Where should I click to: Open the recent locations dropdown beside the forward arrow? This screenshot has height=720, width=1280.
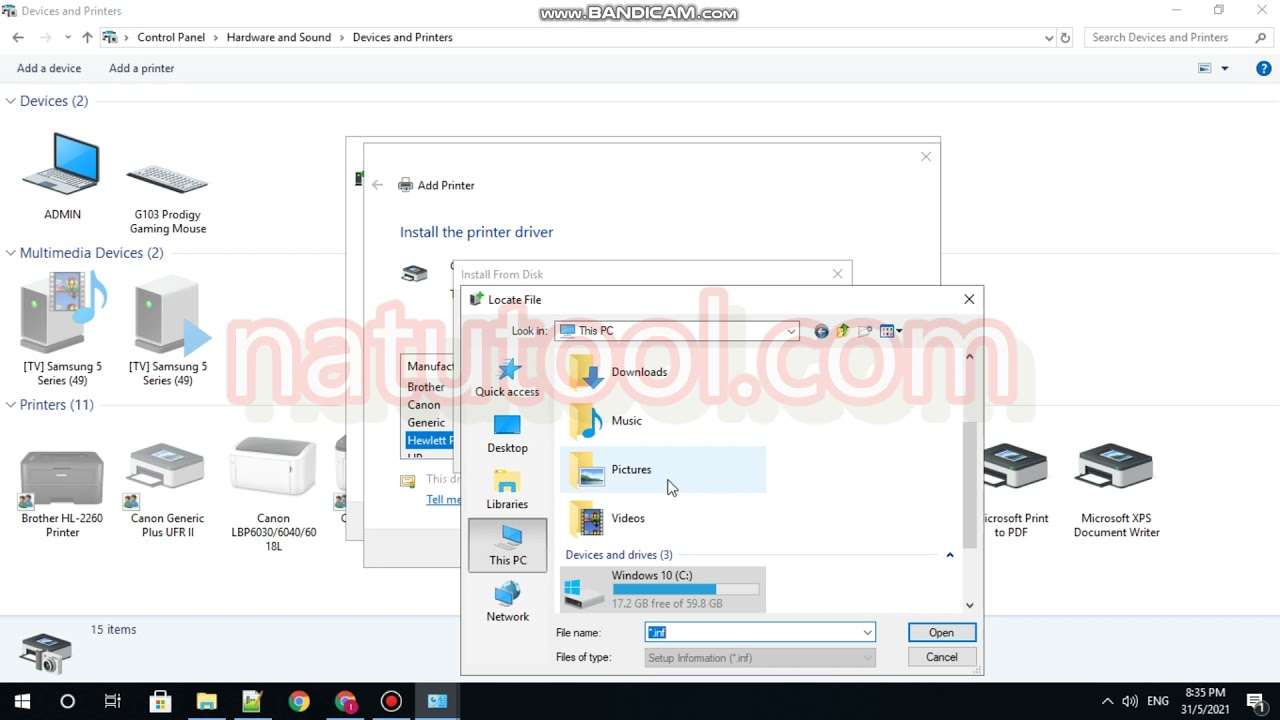click(x=68, y=37)
